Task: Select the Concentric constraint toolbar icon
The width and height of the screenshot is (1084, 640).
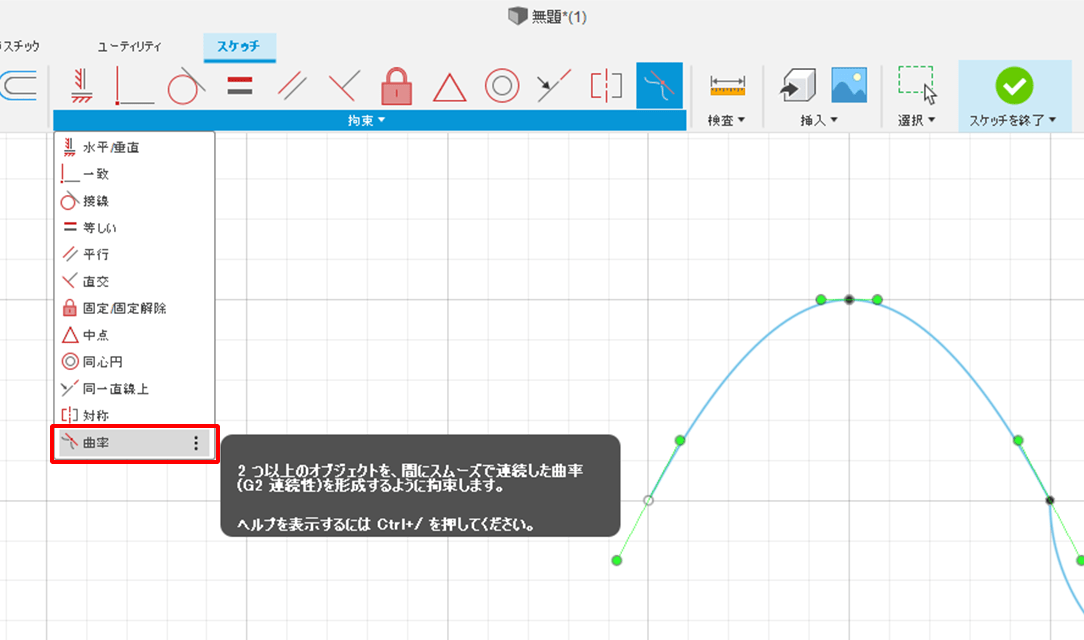Action: (x=502, y=86)
